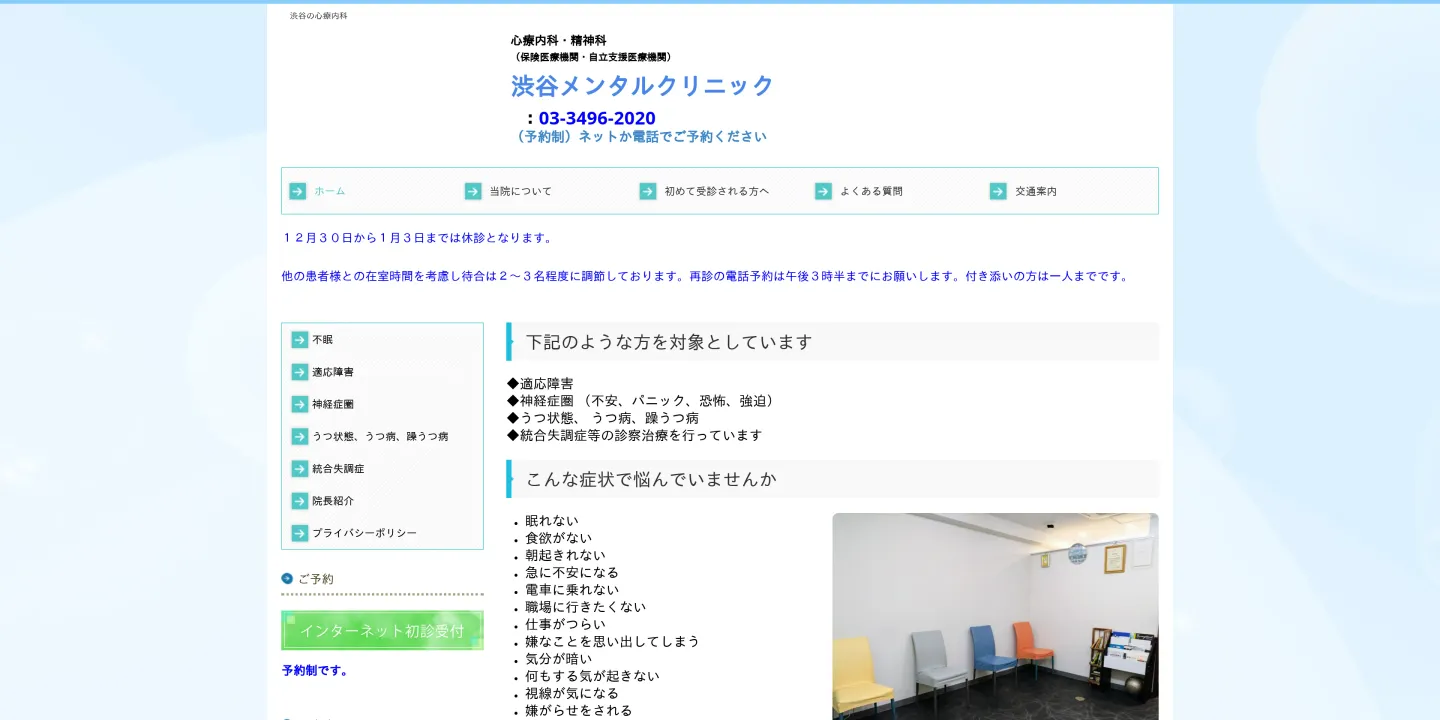This screenshot has width=1440, height=720.
Task: Click the arrow icon next to 統合失調症
Action: 300,468
